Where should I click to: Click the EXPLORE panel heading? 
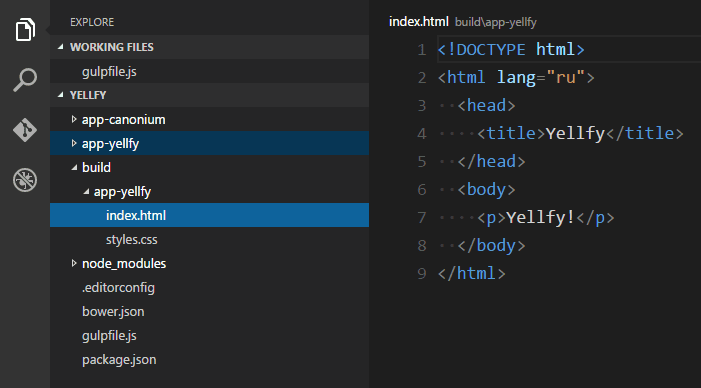tap(92, 22)
